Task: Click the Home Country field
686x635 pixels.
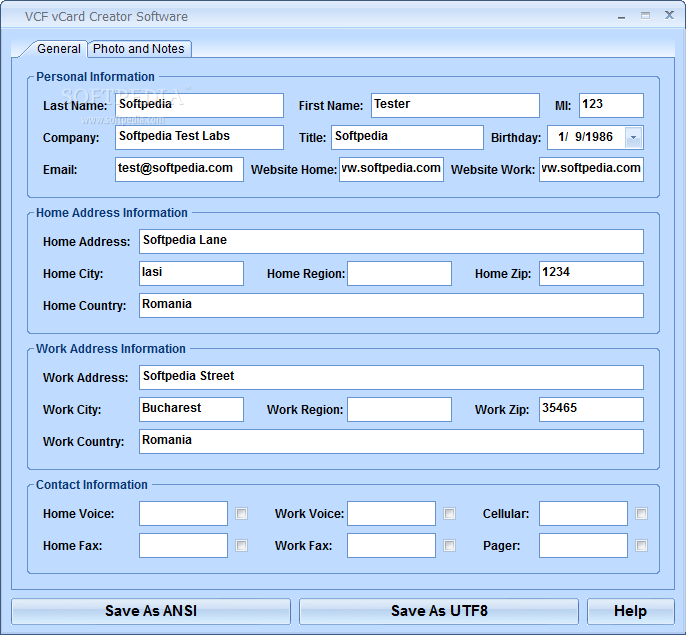Action: pos(391,305)
